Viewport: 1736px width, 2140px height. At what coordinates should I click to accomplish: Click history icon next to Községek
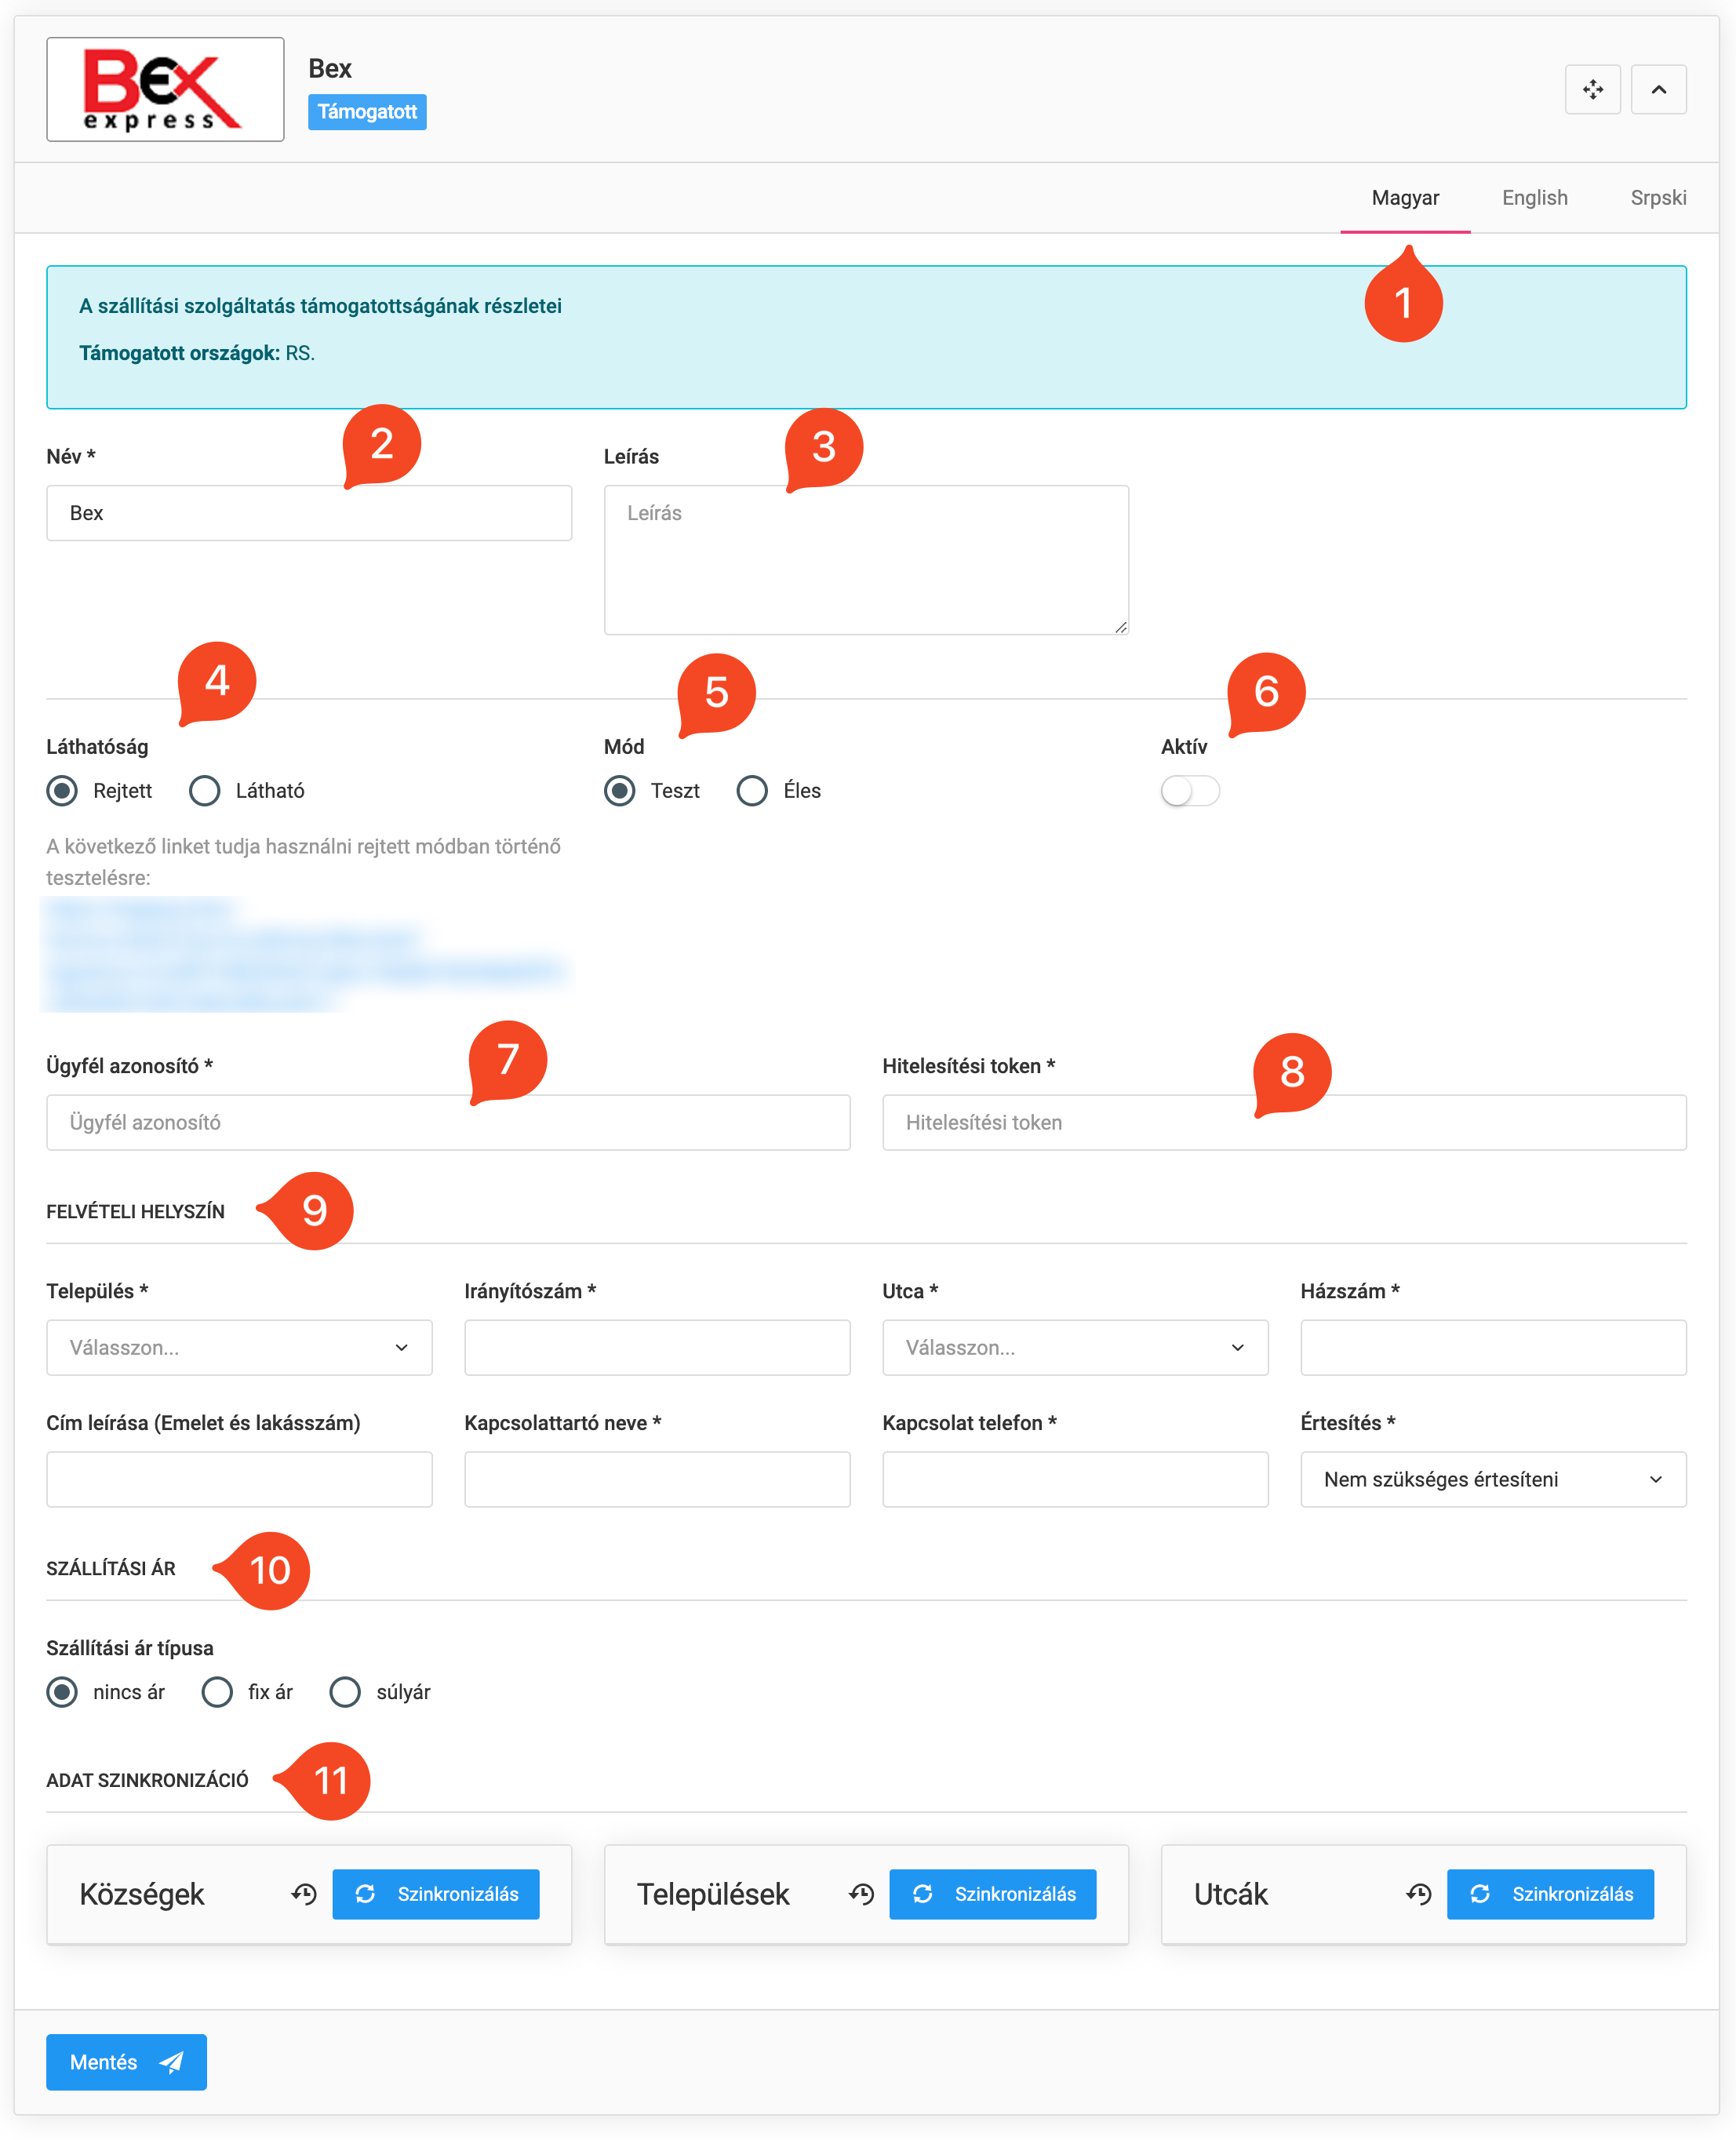click(304, 1894)
